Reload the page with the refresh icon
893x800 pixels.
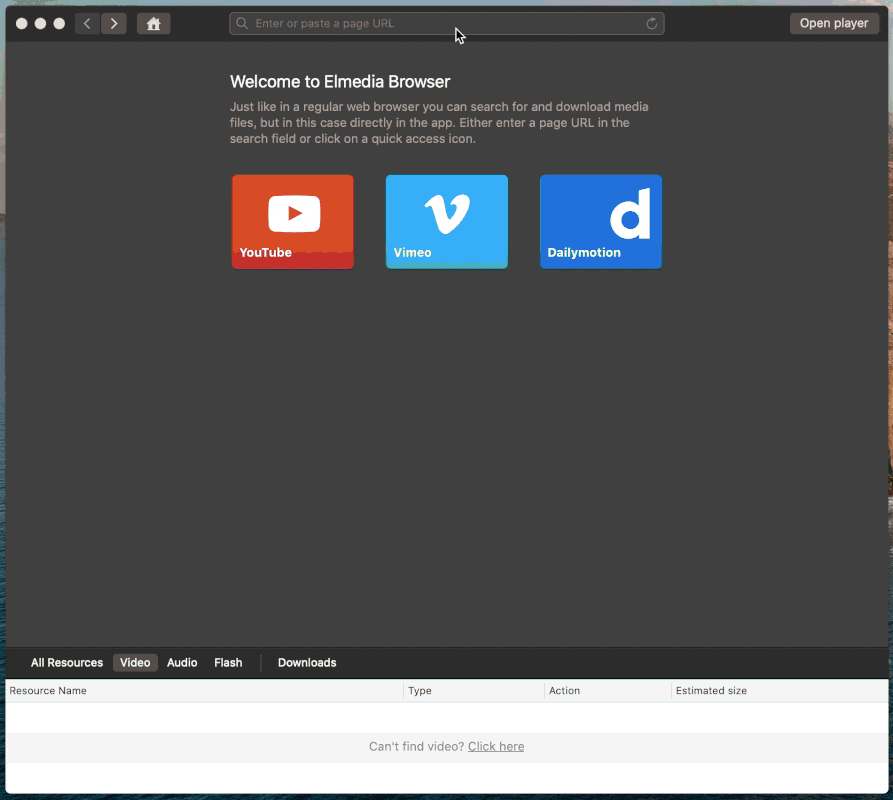652,23
